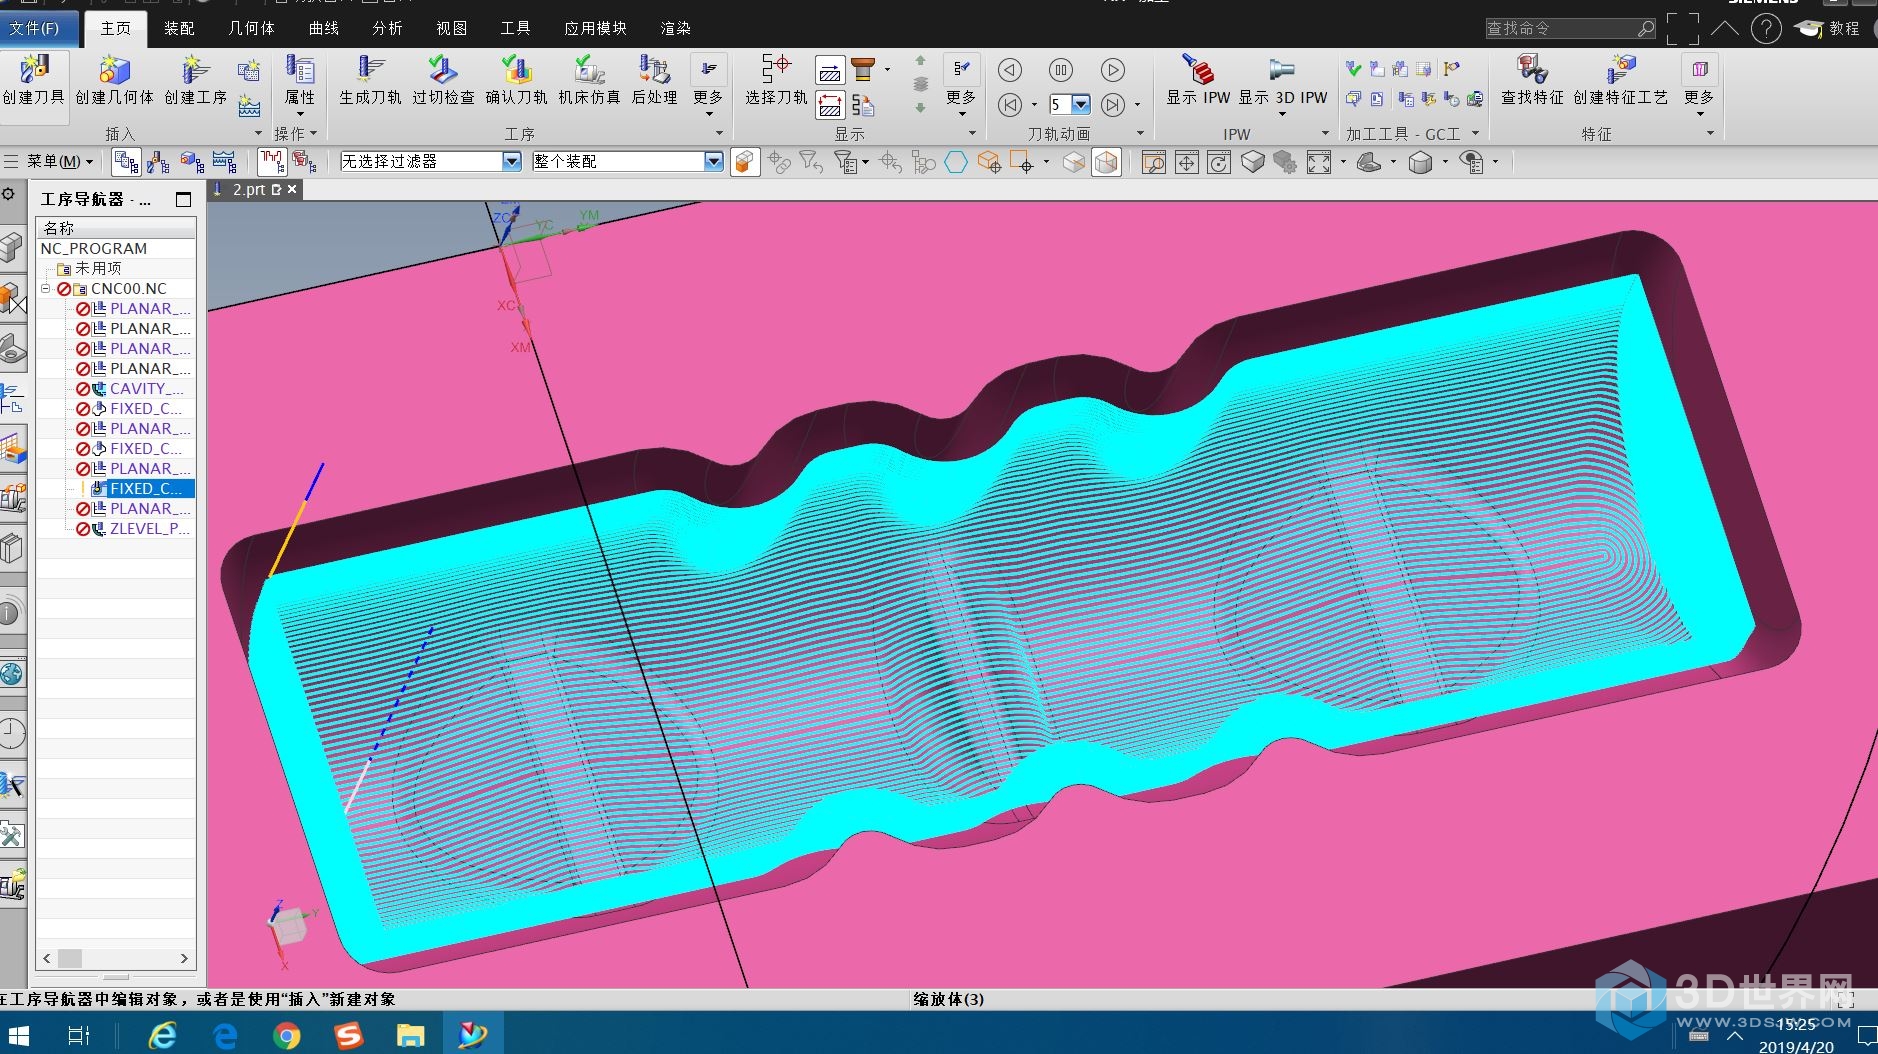The image size is (1878, 1054).
Task: Open the 文件(F) menu
Action: coord(35,28)
